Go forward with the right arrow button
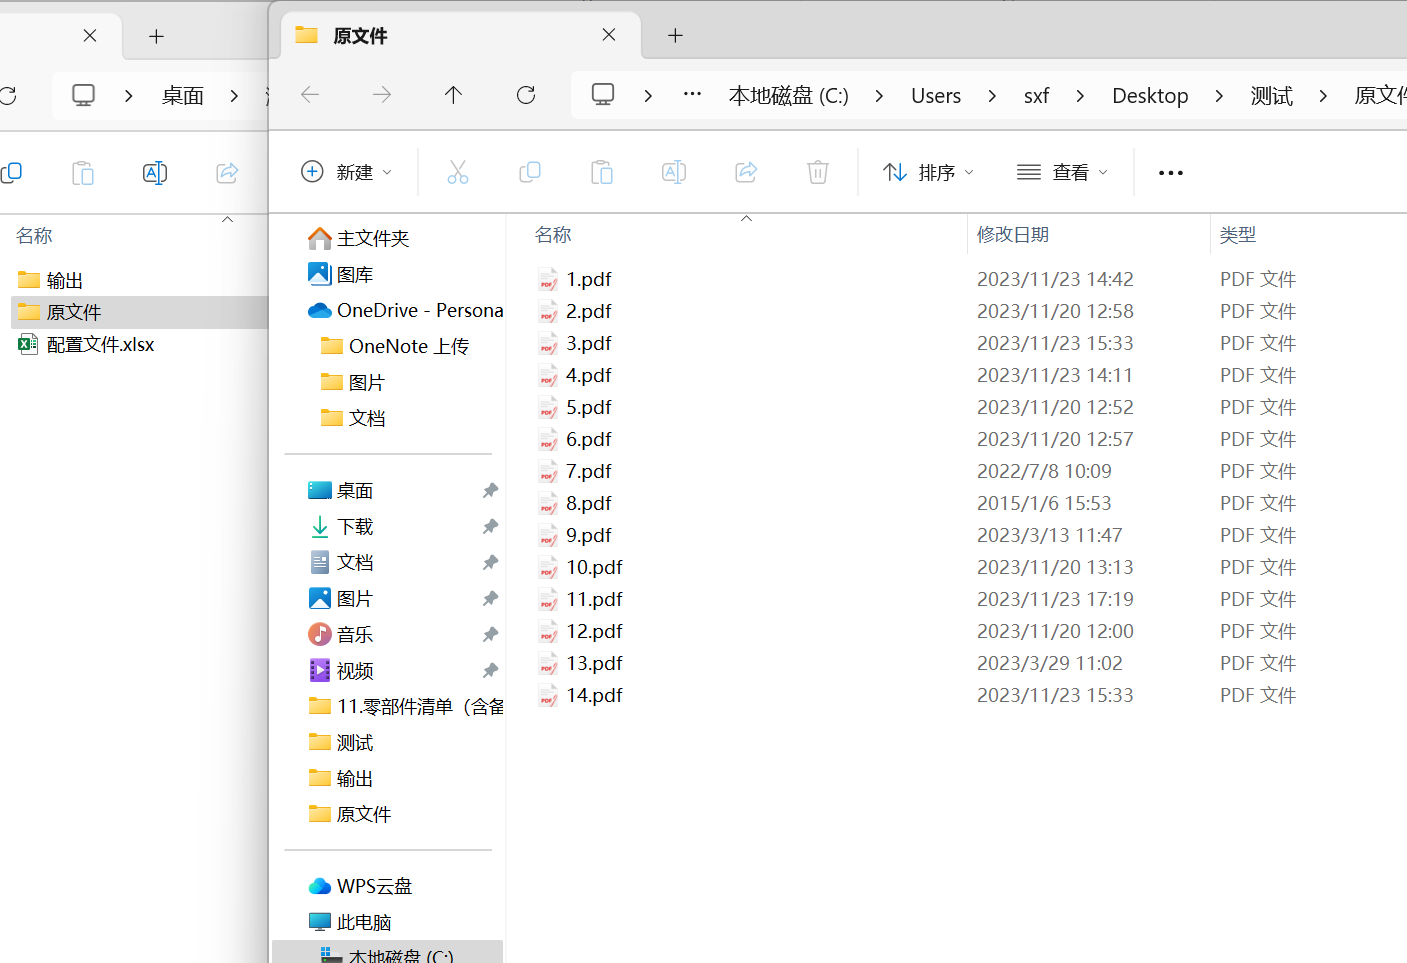This screenshot has height=963, width=1407. 382,95
